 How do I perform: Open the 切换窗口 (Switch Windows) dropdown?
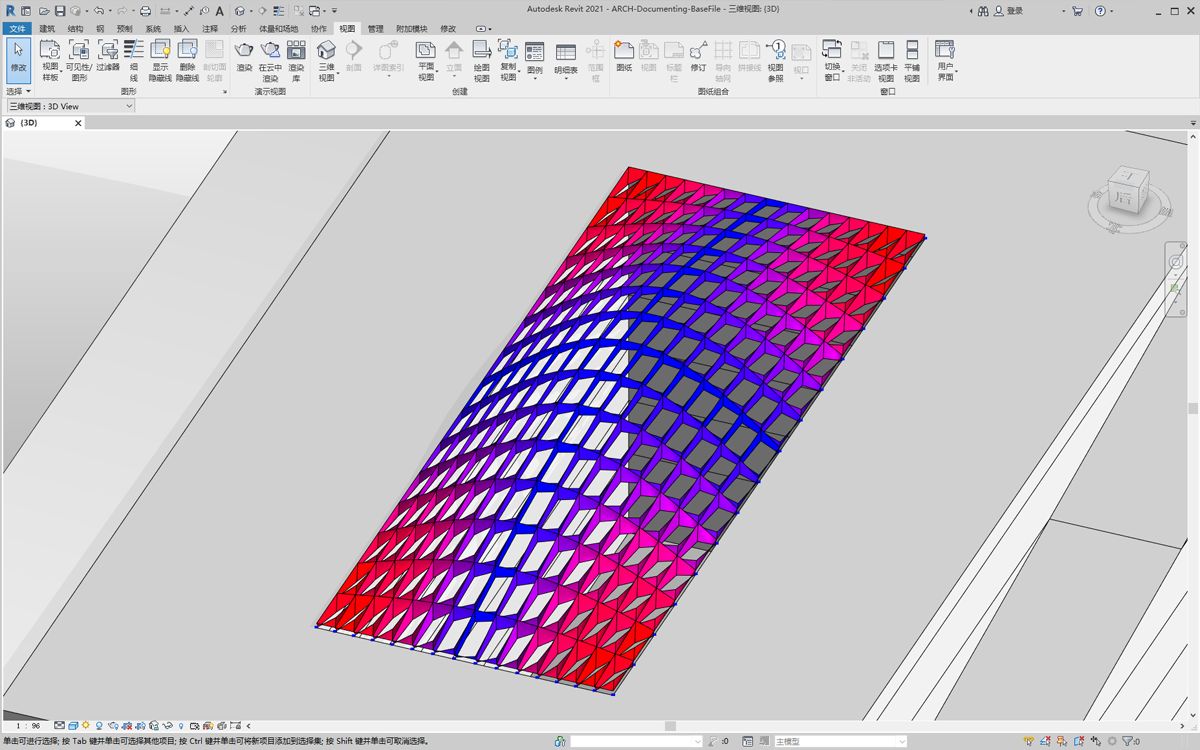pyautogui.click(x=832, y=60)
